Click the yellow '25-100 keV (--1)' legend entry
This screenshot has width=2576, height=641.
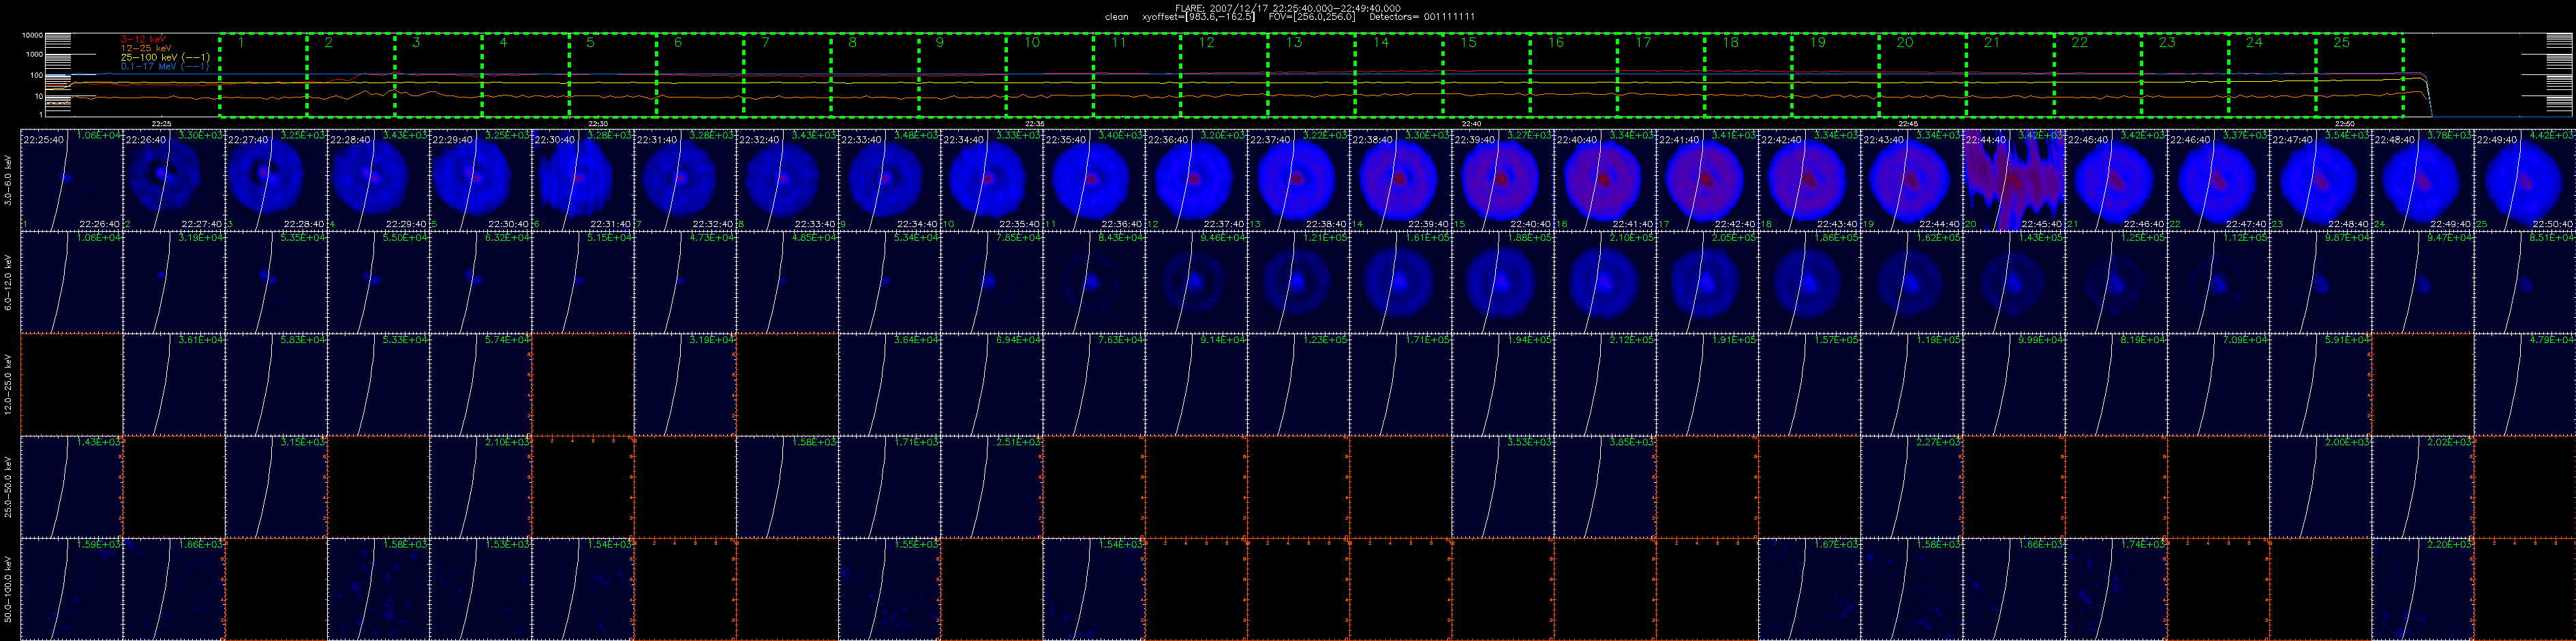165,57
